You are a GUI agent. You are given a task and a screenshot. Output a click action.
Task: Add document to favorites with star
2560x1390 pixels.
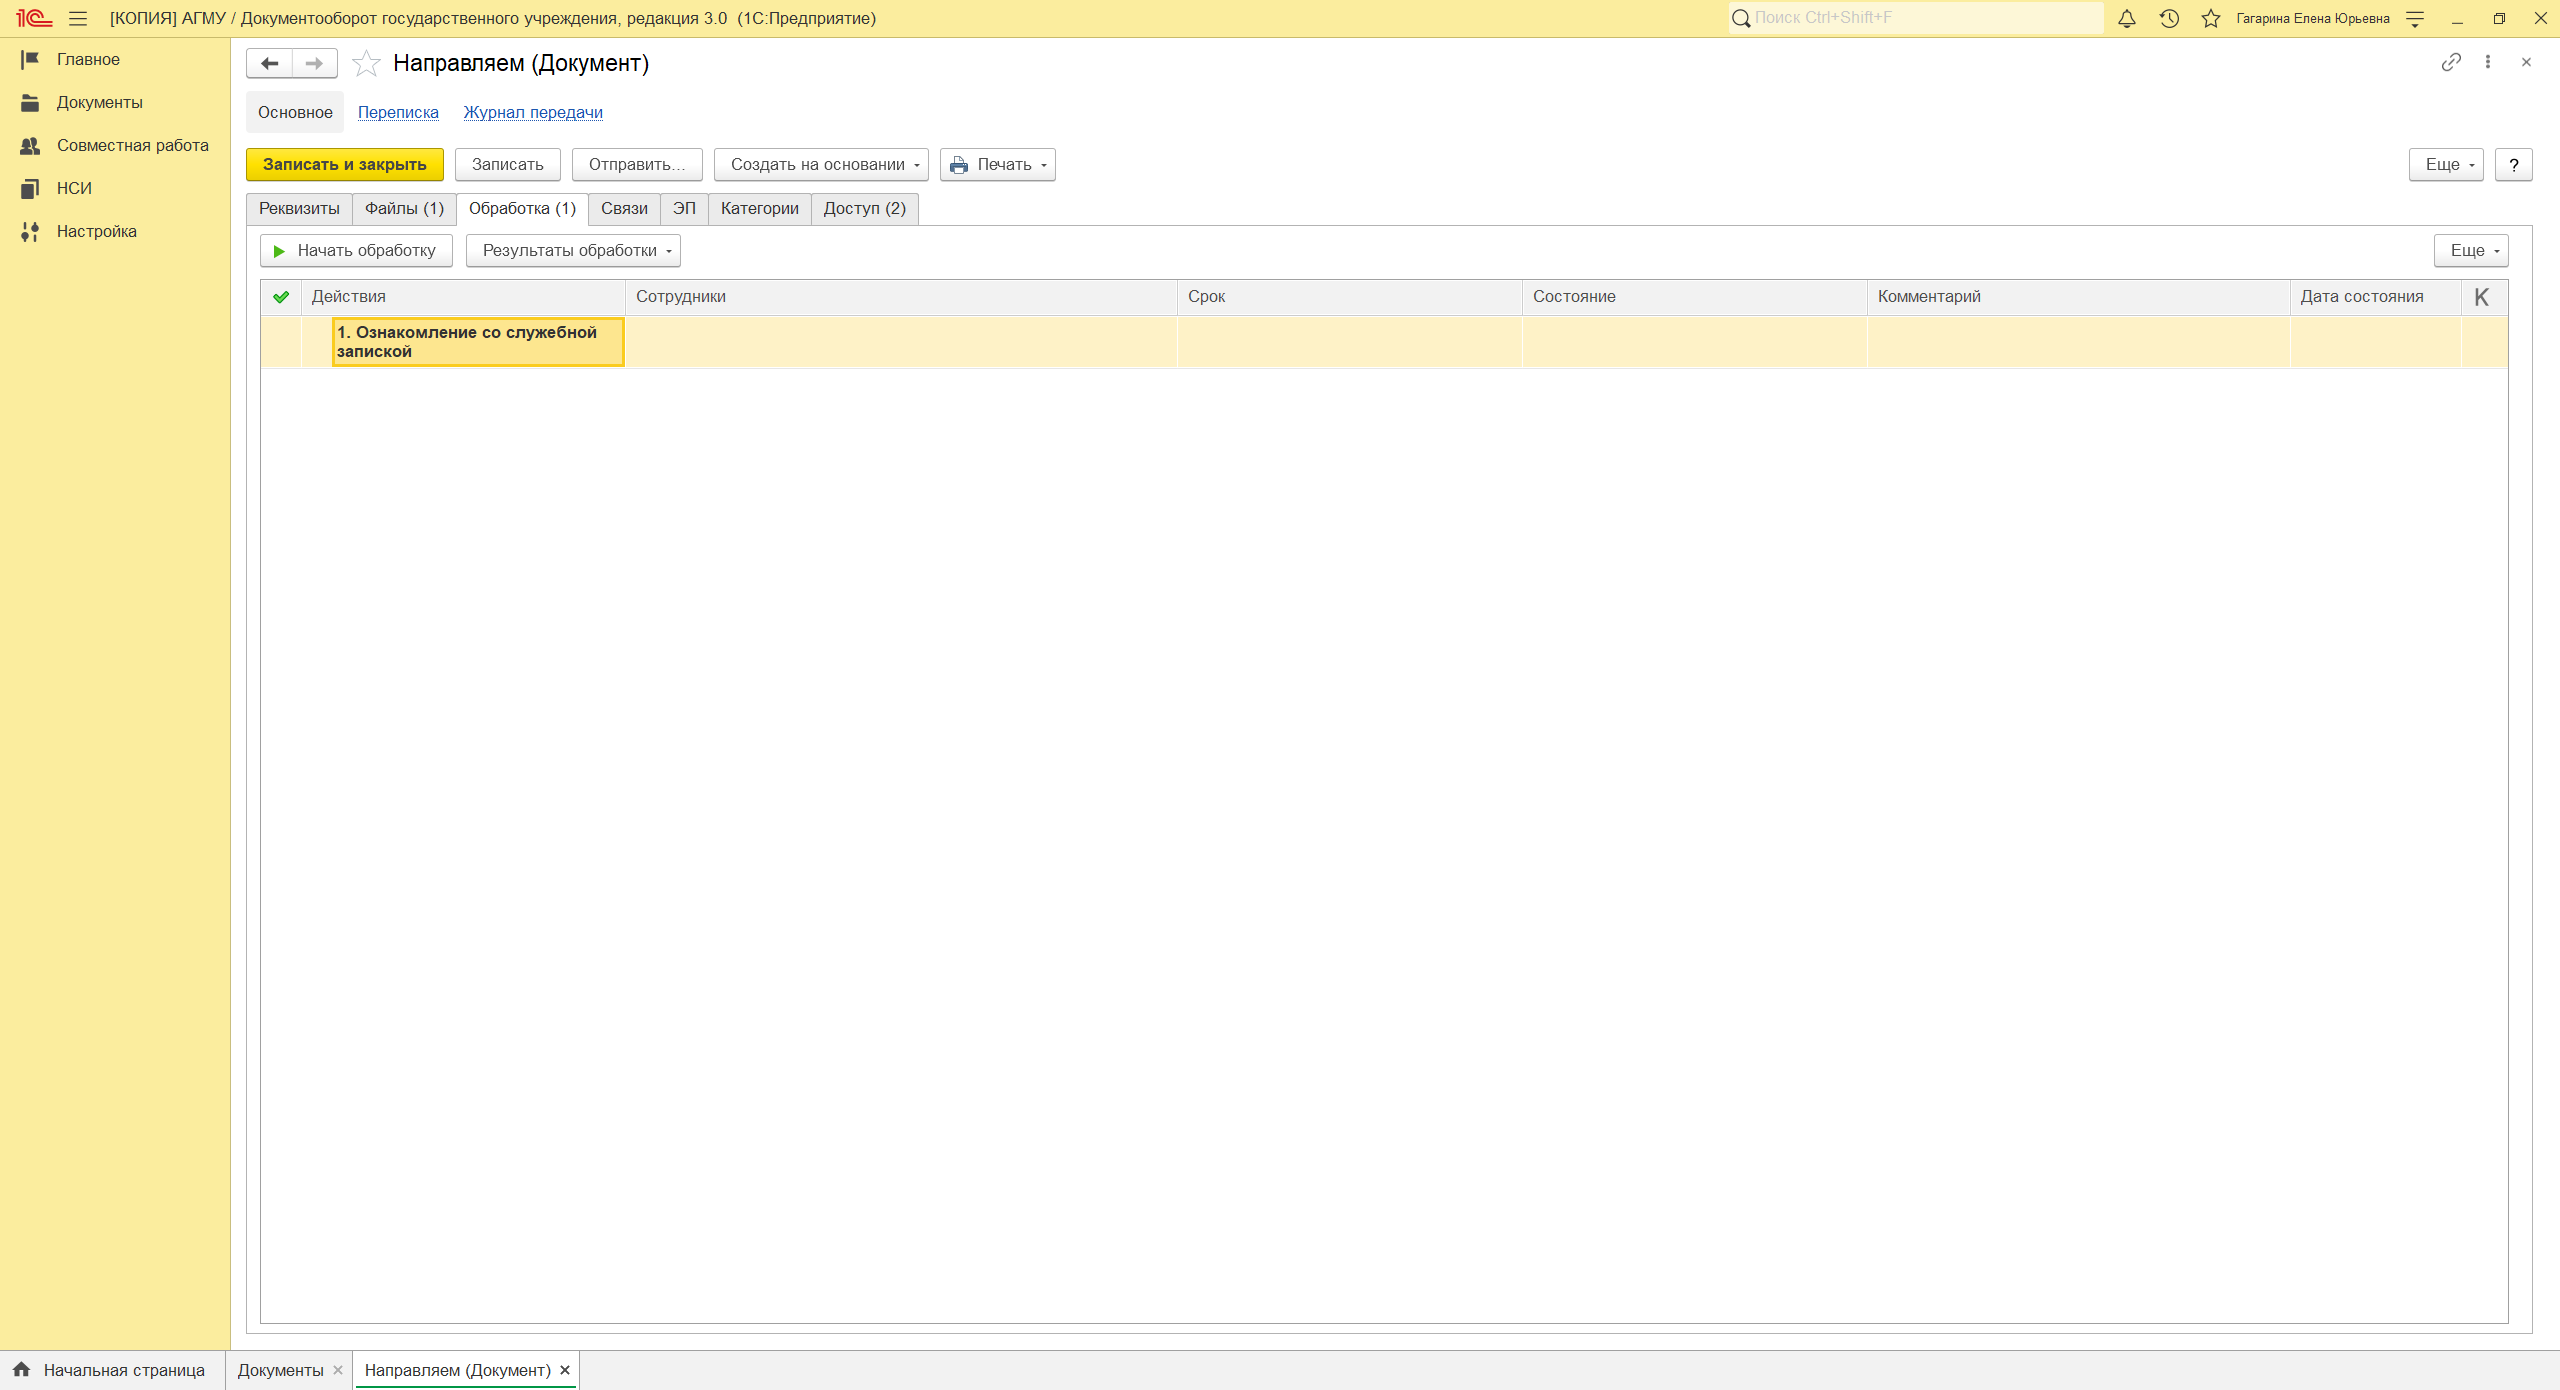366,63
